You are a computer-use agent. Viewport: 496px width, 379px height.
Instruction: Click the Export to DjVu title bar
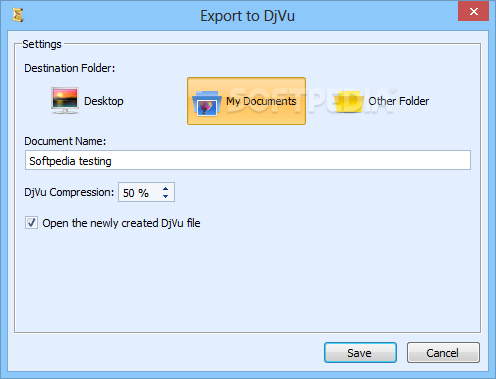click(247, 16)
